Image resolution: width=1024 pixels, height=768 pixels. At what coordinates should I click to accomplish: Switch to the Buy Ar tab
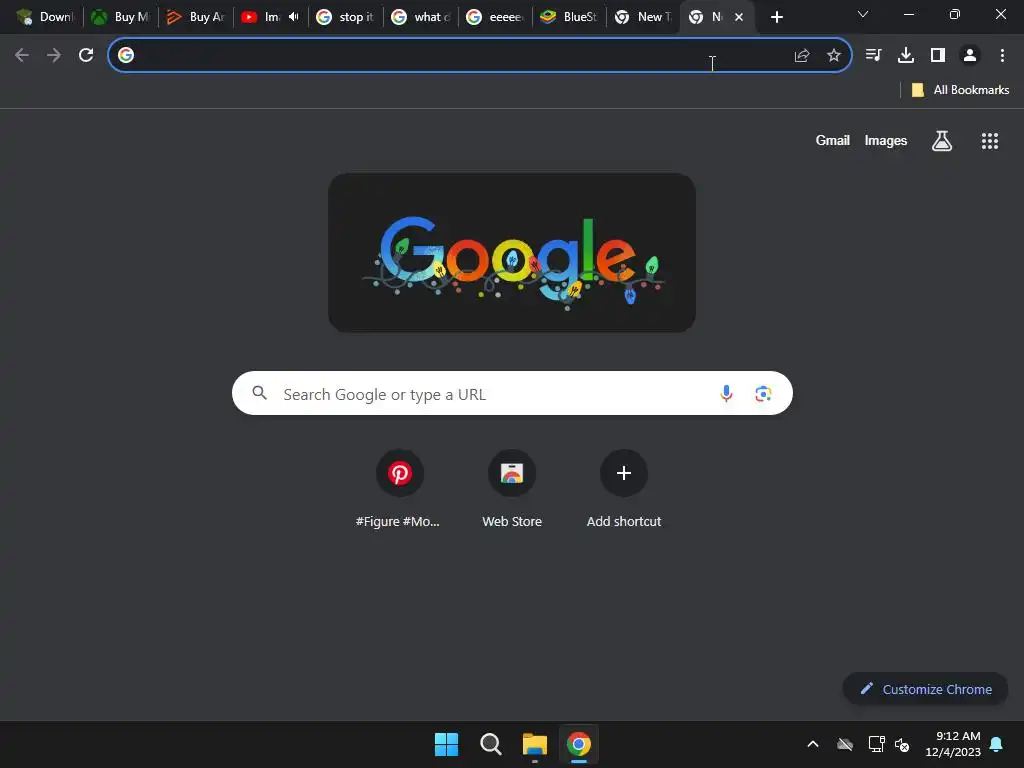point(195,17)
